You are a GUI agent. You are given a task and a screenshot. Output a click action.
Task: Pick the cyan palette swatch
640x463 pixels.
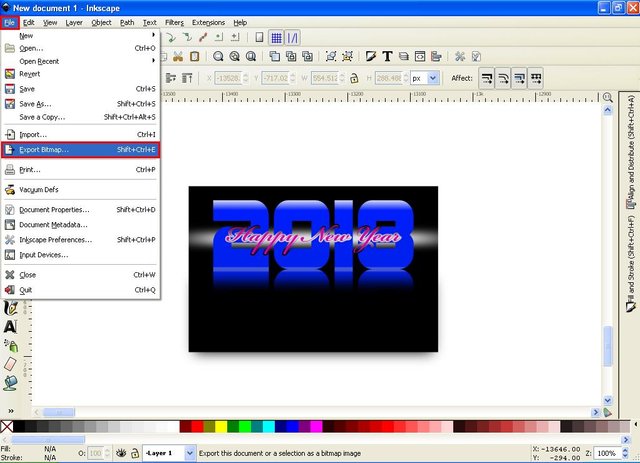click(x=269, y=427)
